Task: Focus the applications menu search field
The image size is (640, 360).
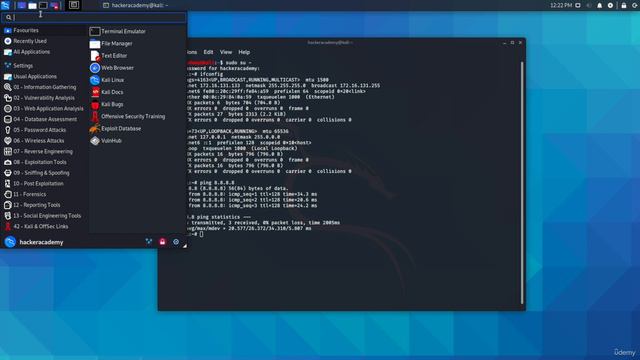Action: pos(94,17)
